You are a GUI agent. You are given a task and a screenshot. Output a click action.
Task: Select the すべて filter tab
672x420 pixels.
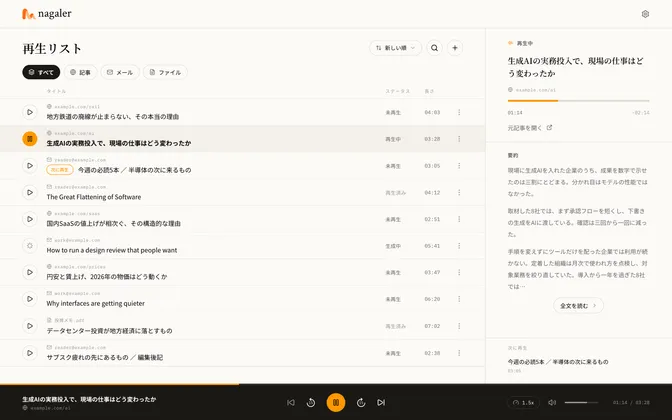(x=41, y=72)
